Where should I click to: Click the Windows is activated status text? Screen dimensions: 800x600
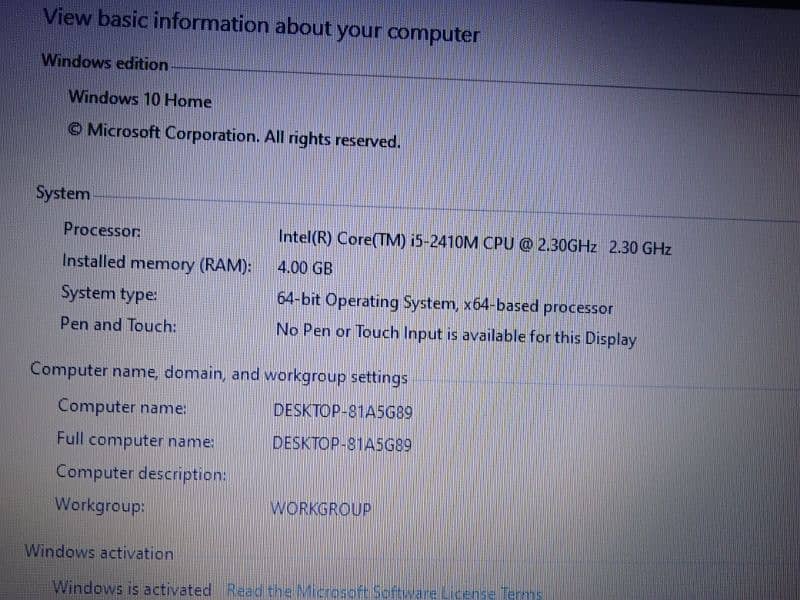(132, 589)
